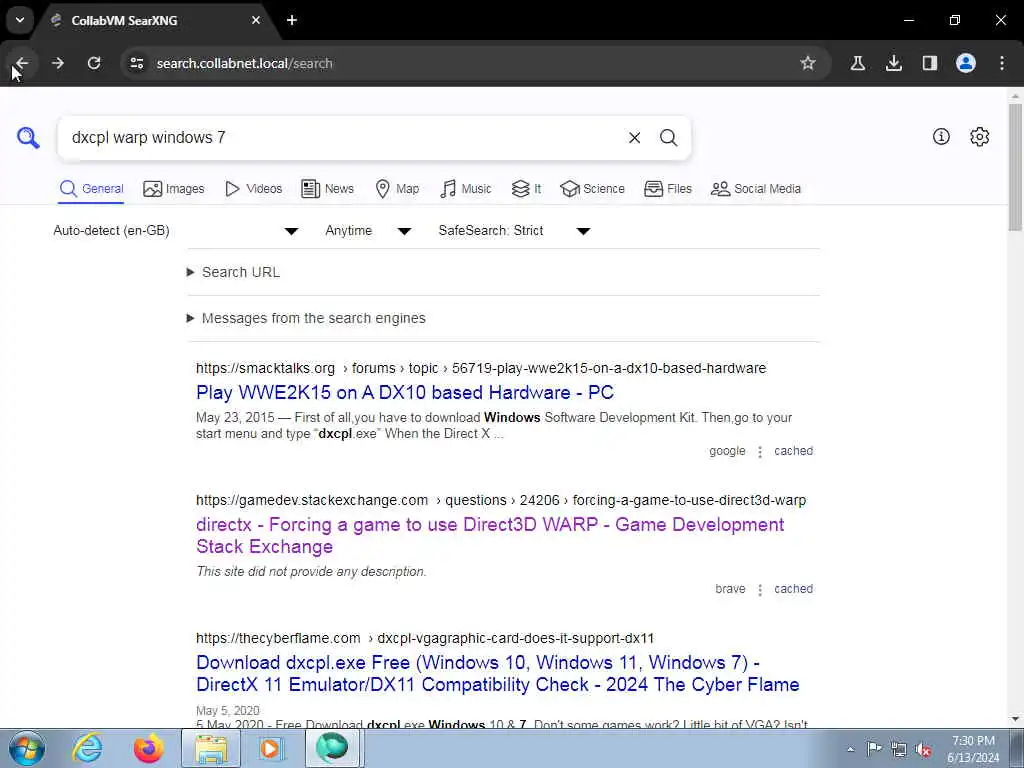1024x768 pixels.
Task: Open SearXNG preferences gear icon
Action: (980, 136)
